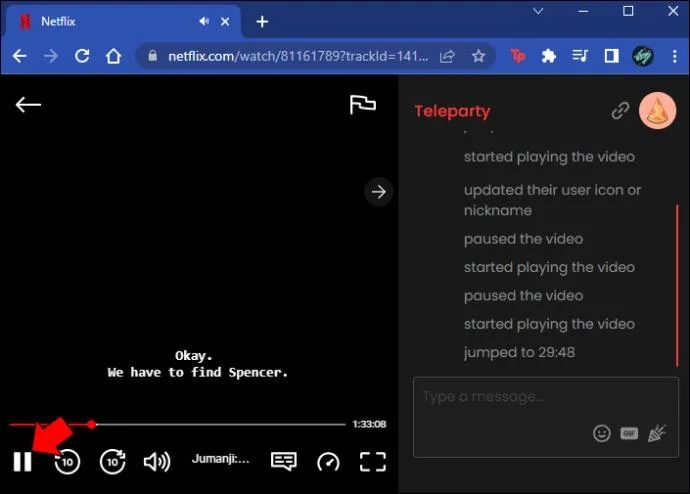The height and width of the screenshot is (494, 690).
Task: Collapse the Teleparty sidebar with the arrow
Action: coord(378,192)
